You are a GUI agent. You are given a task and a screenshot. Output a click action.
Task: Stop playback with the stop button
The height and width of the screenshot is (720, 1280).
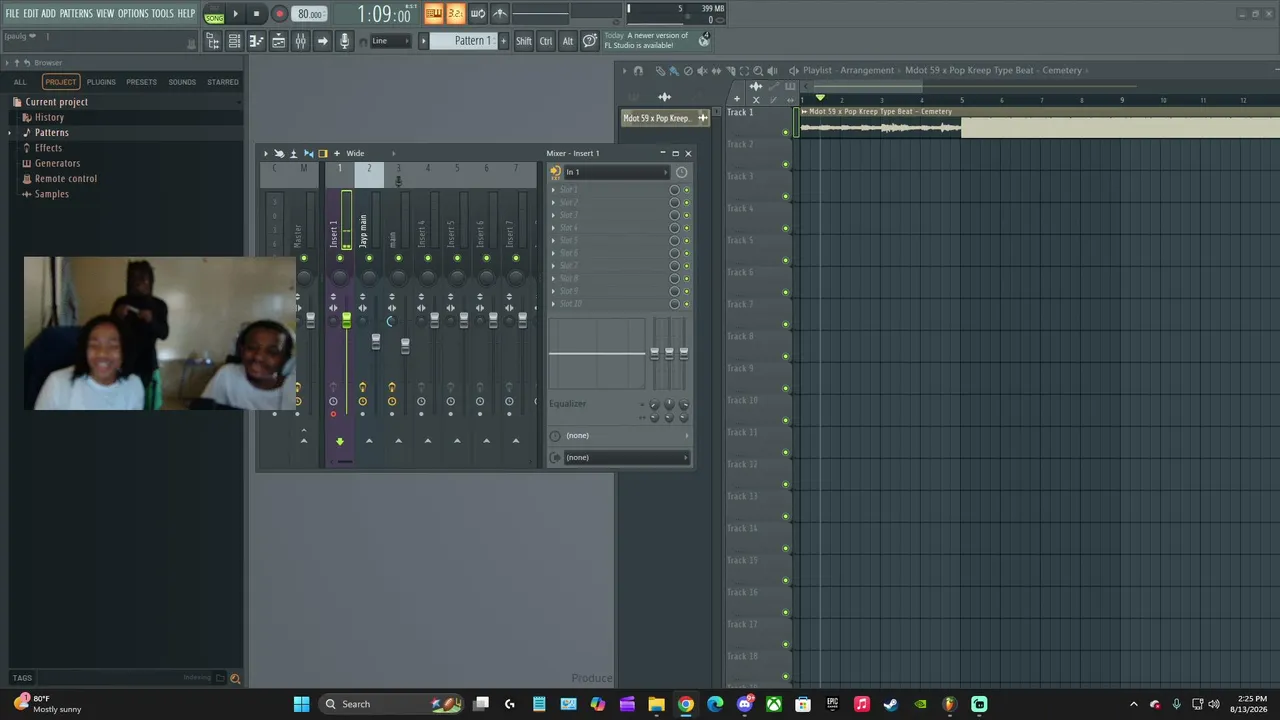click(x=256, y=14)
